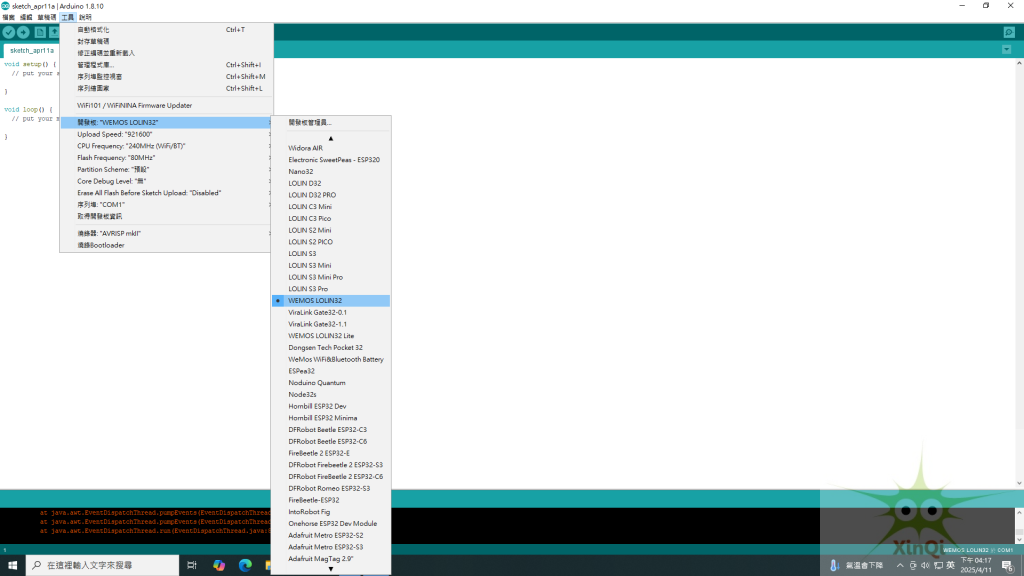Pick the Onehorse ESP32 Dev Module
The image size is (1024, 576).
[x=331, y=524]
